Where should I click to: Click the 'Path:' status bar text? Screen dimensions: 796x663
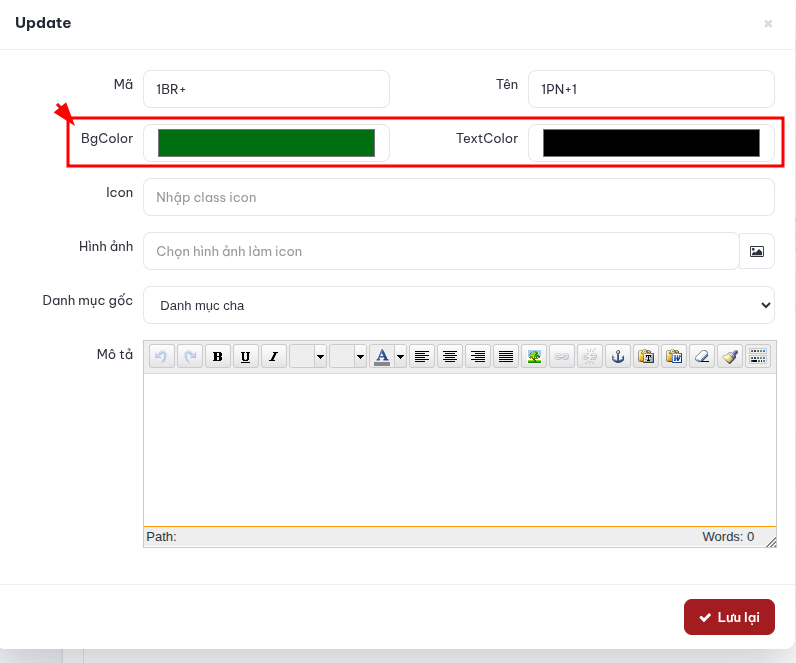[161, 537]
